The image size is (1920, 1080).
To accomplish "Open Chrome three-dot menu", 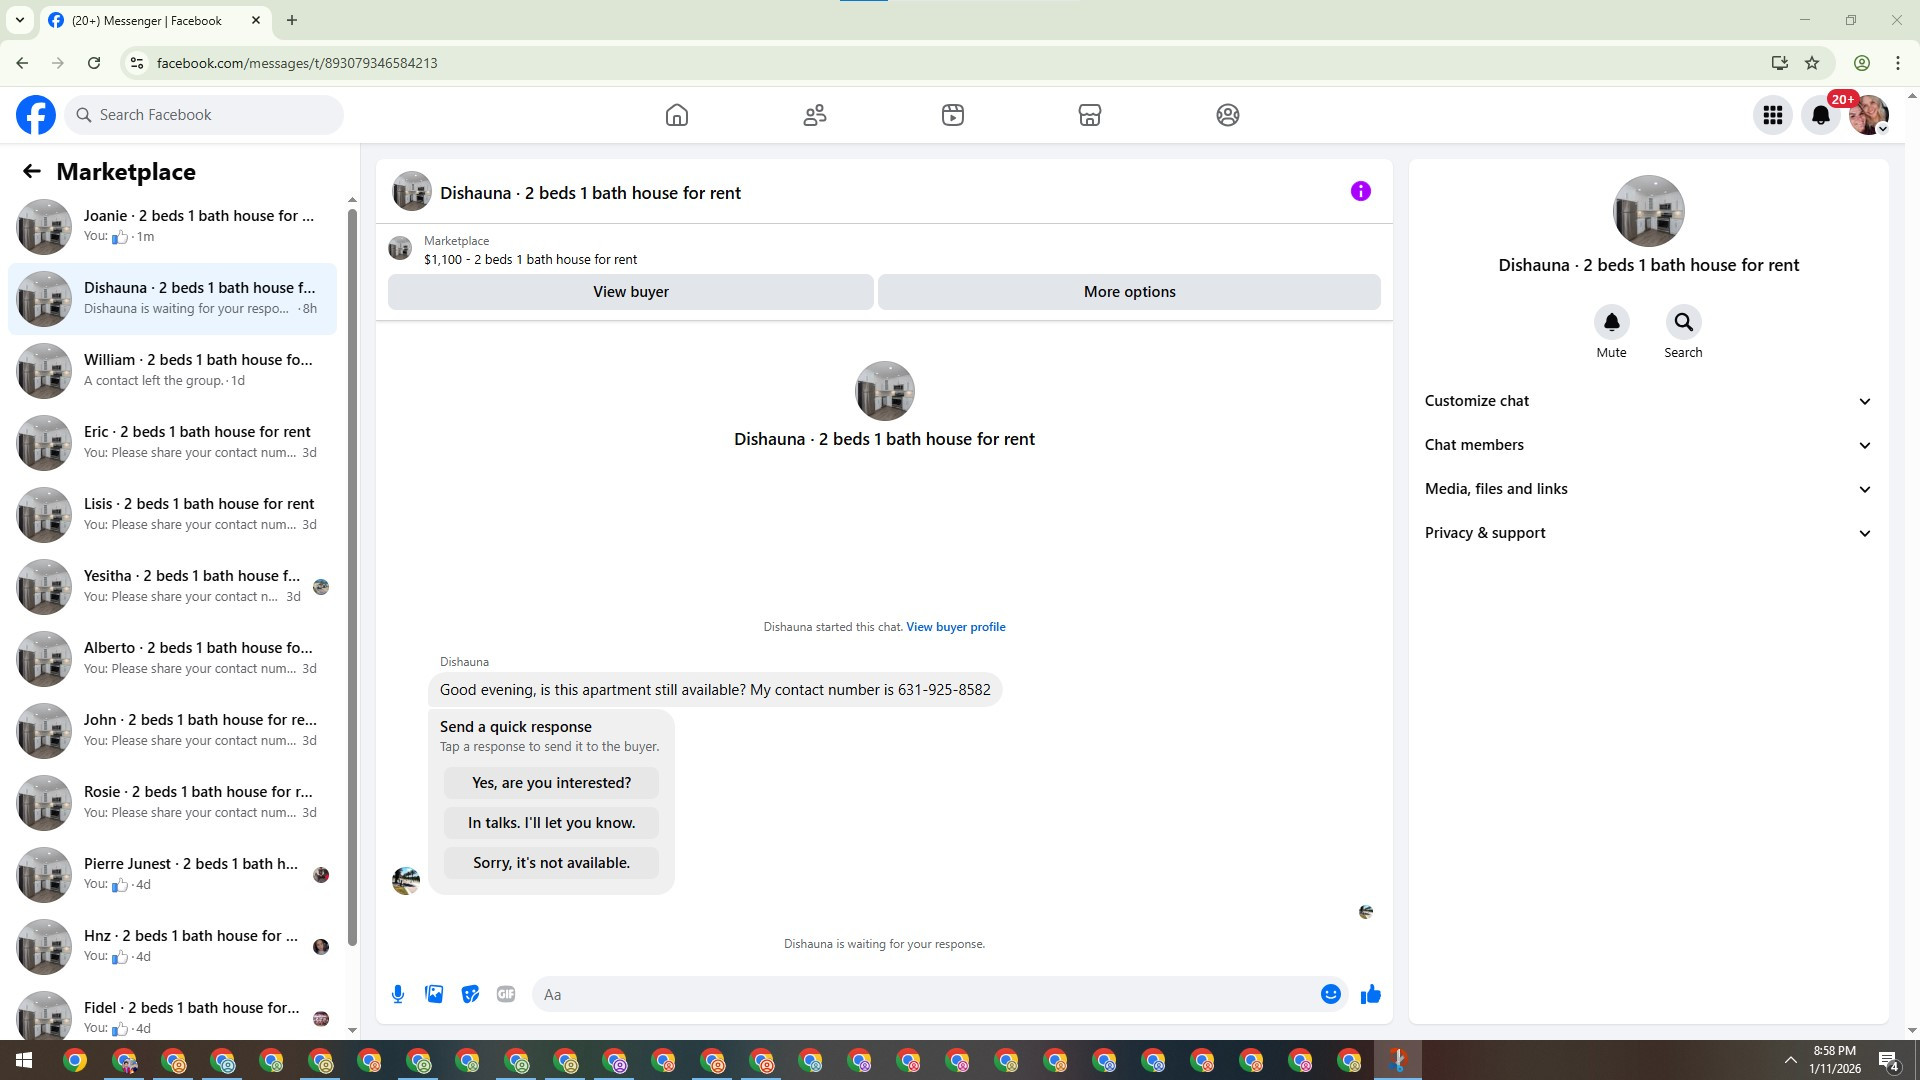I will click(x=1898, y=63).
